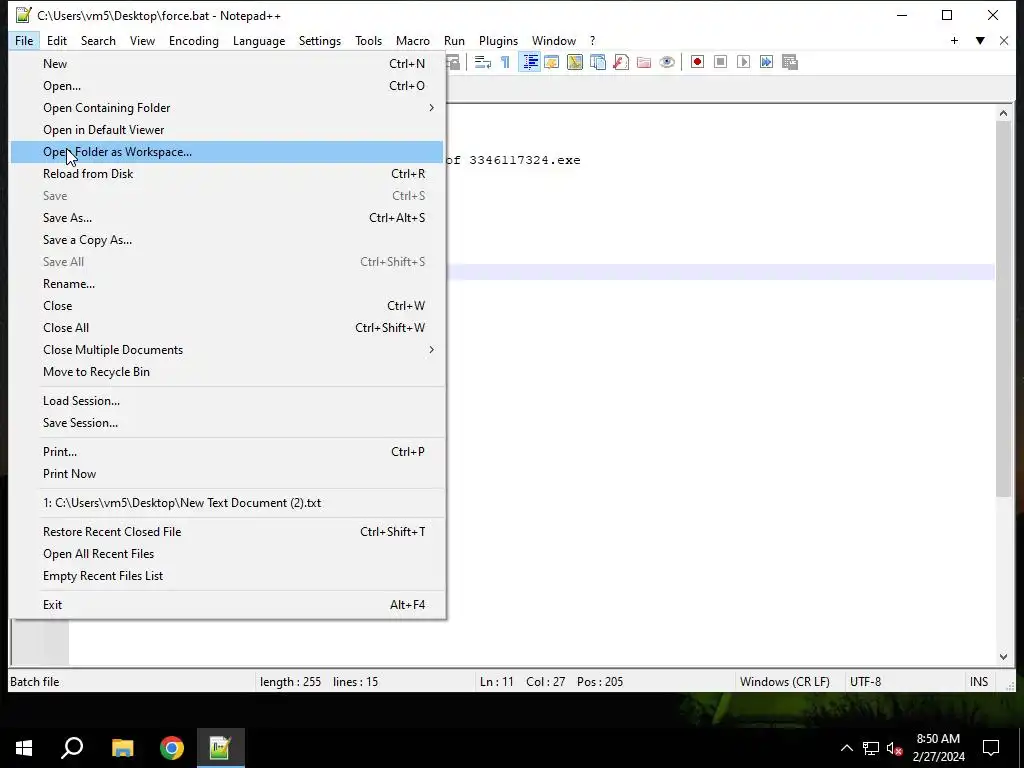The image size is (1024, 768).
Task: Click the taskbar search magnifier
Action: pyautogui.click(x=72, y=748)
